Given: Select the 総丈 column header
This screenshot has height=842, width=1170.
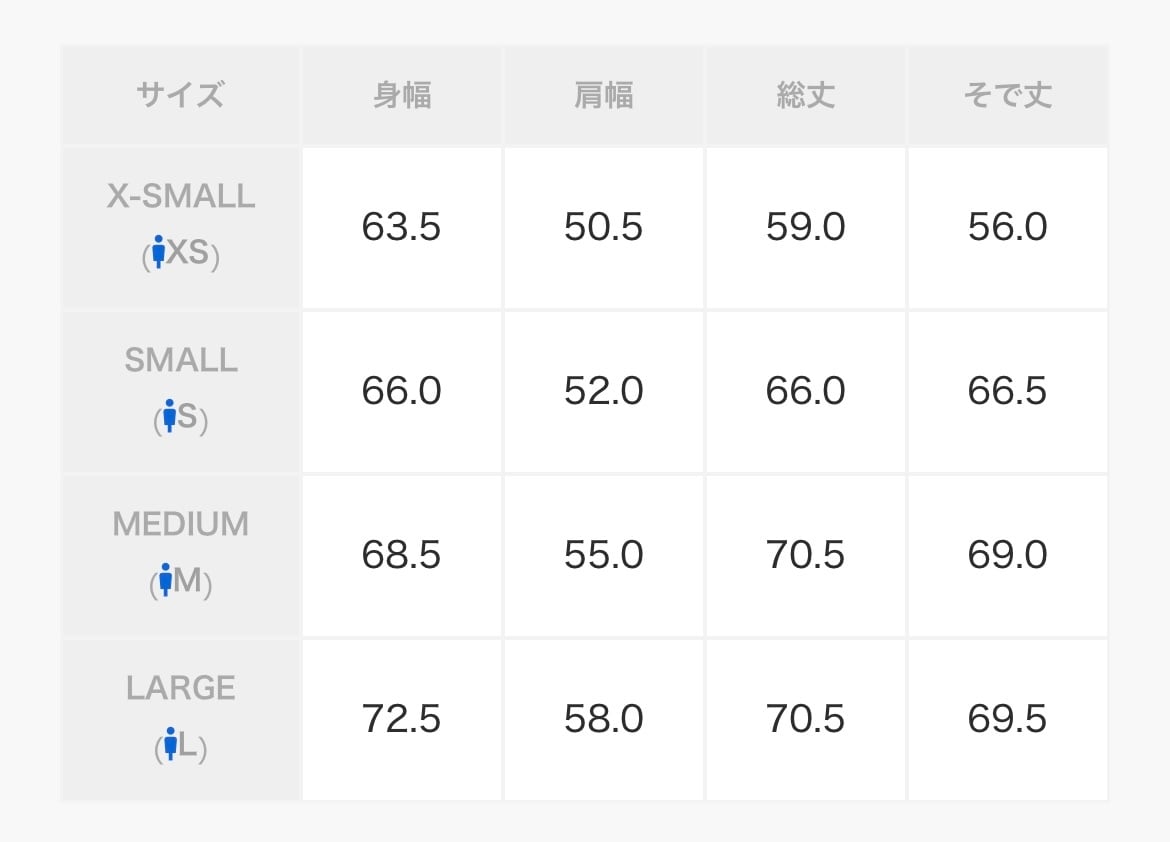Looking at the screenshot, I should click(806, 96).
